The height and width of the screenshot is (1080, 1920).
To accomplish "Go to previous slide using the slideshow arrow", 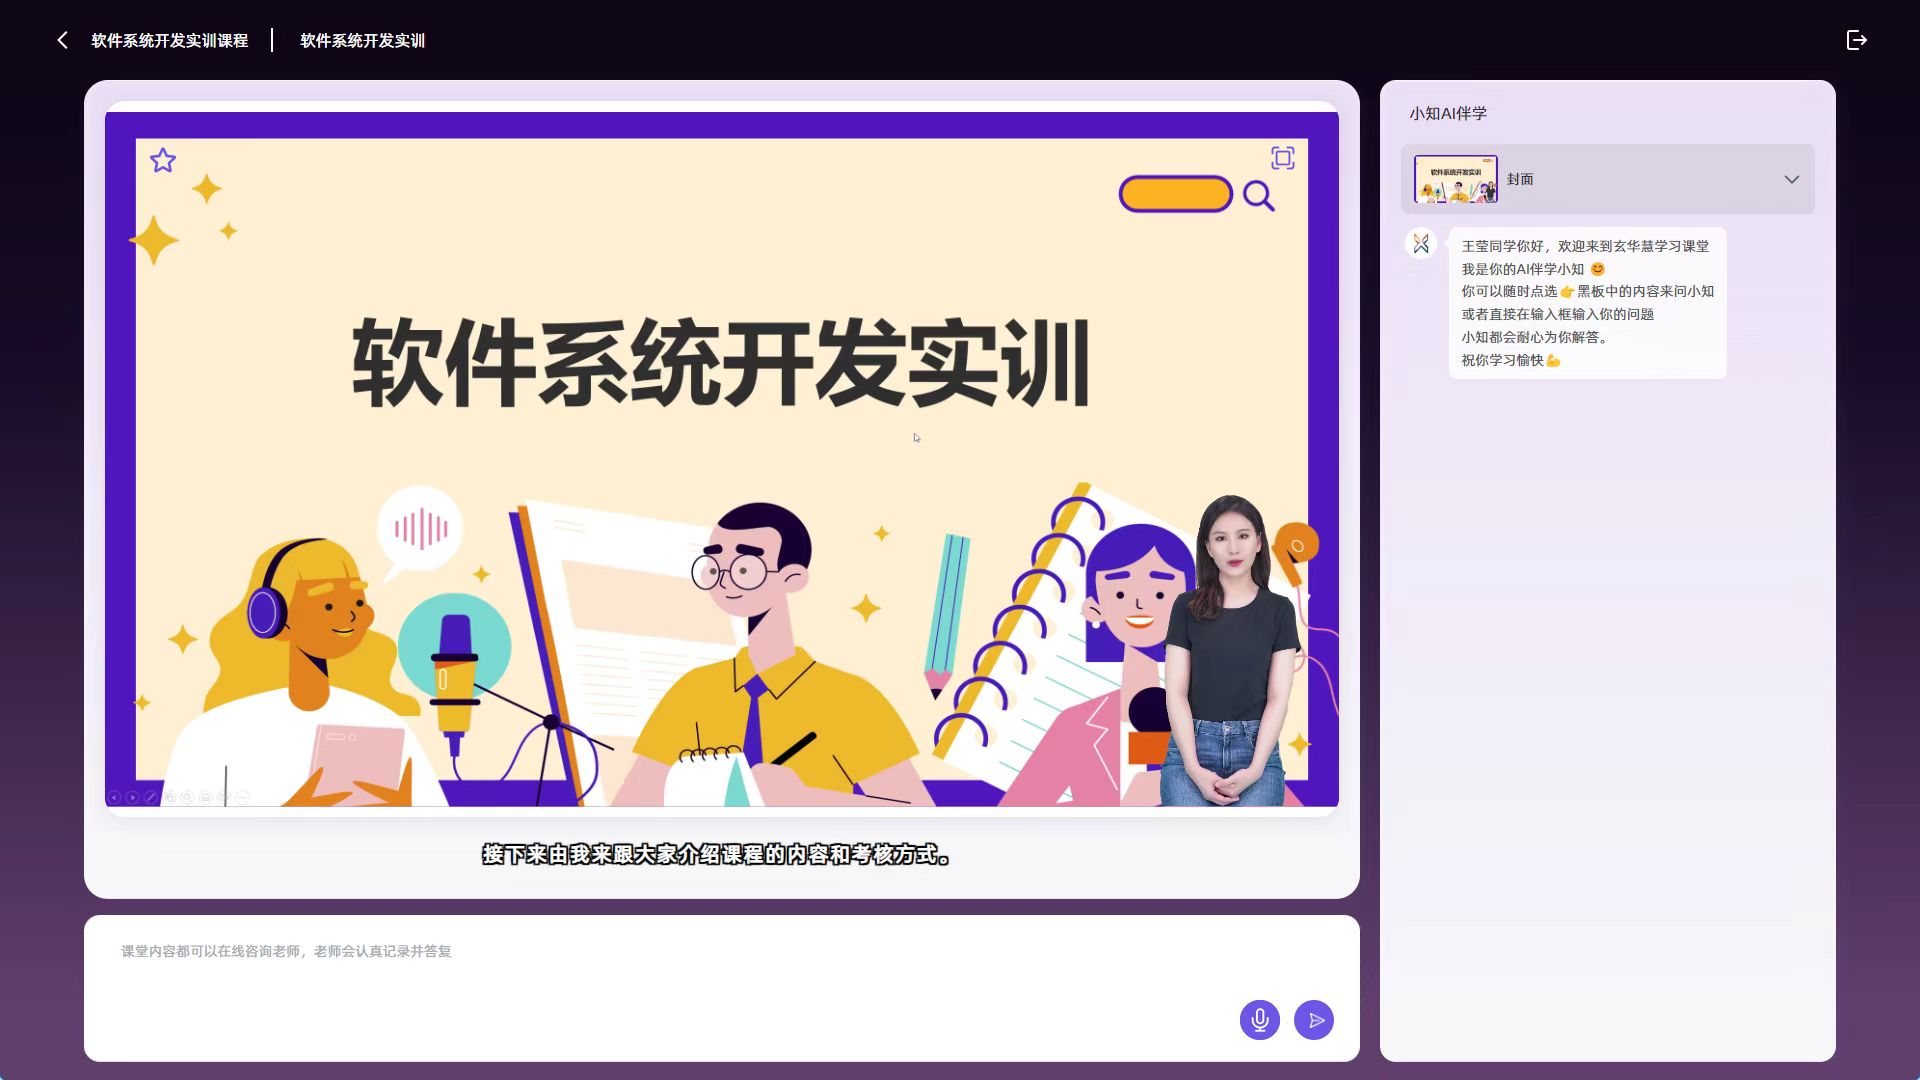I will pos(114,797).
